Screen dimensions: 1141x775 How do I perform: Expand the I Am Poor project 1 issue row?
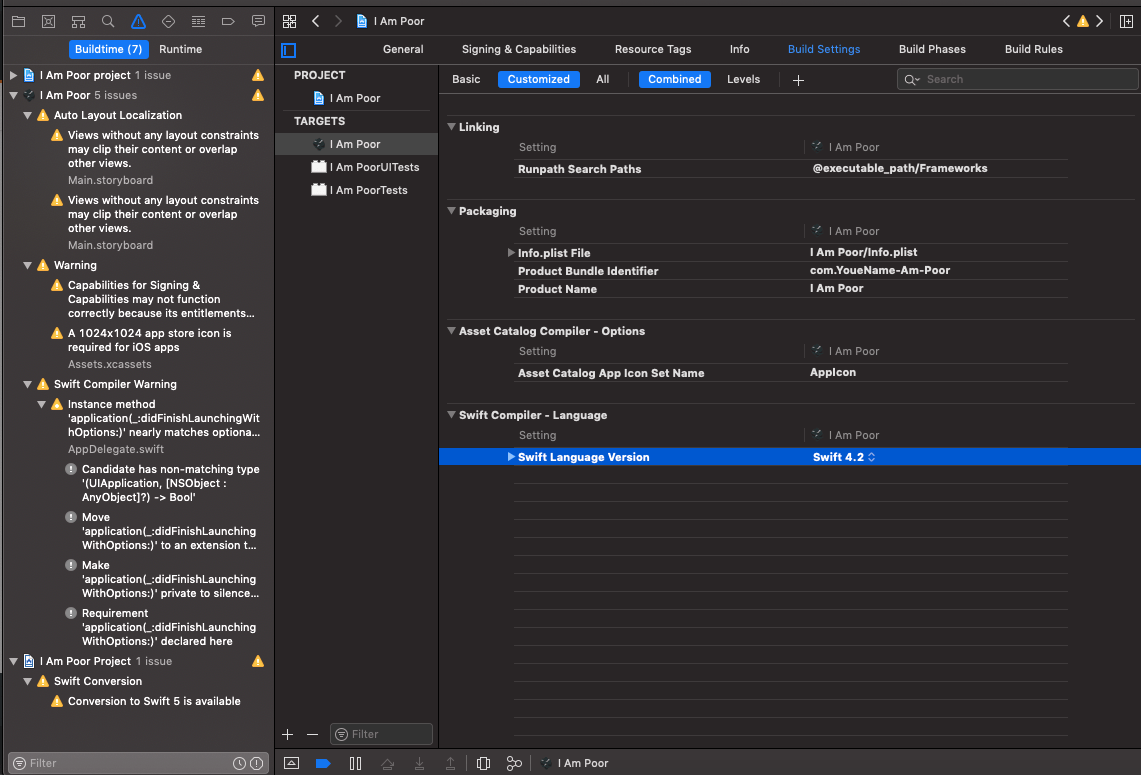point(13,75)
